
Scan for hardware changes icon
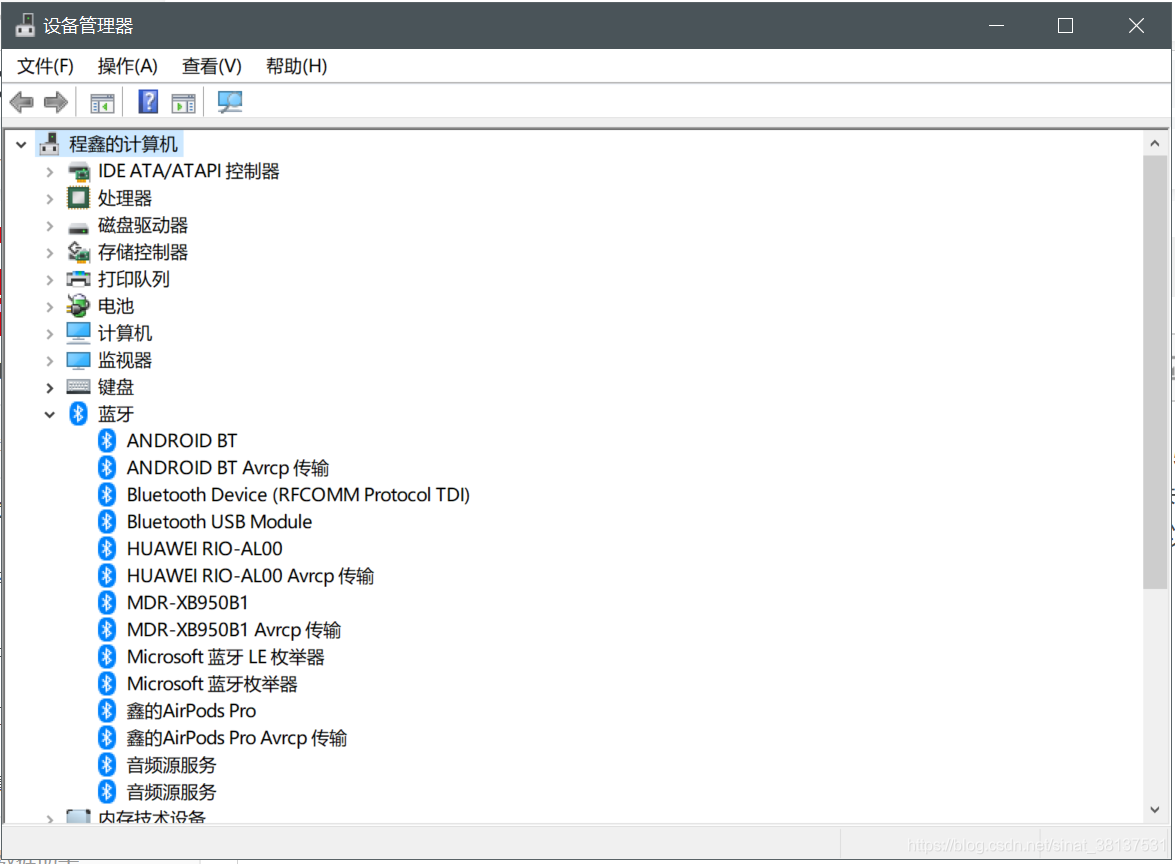[229, 102]
